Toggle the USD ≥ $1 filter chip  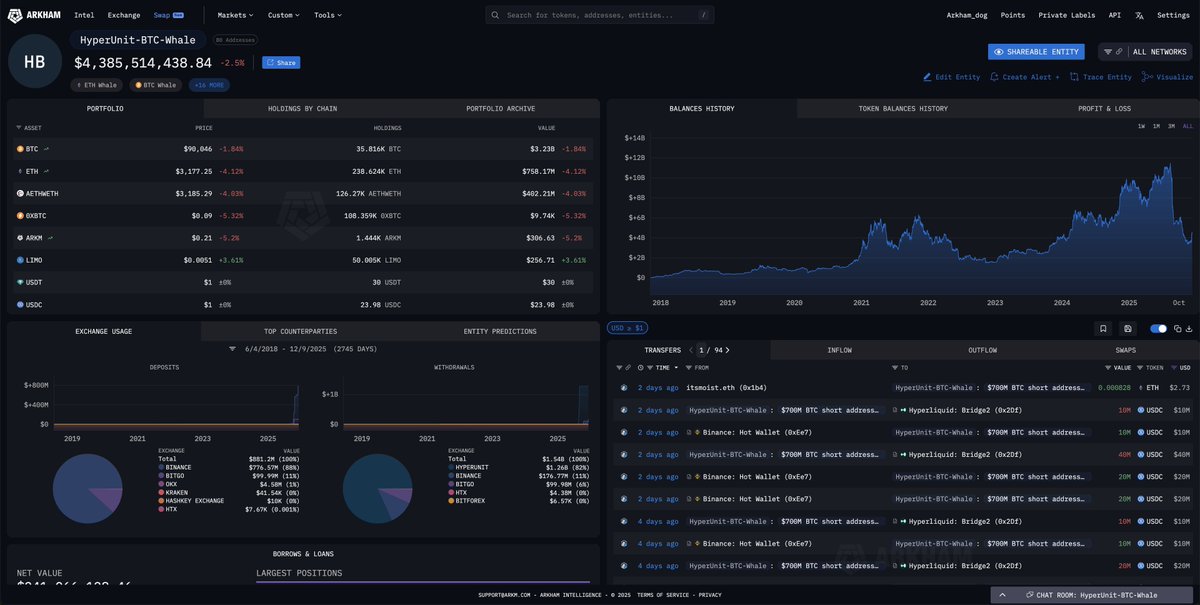point(629,328)
